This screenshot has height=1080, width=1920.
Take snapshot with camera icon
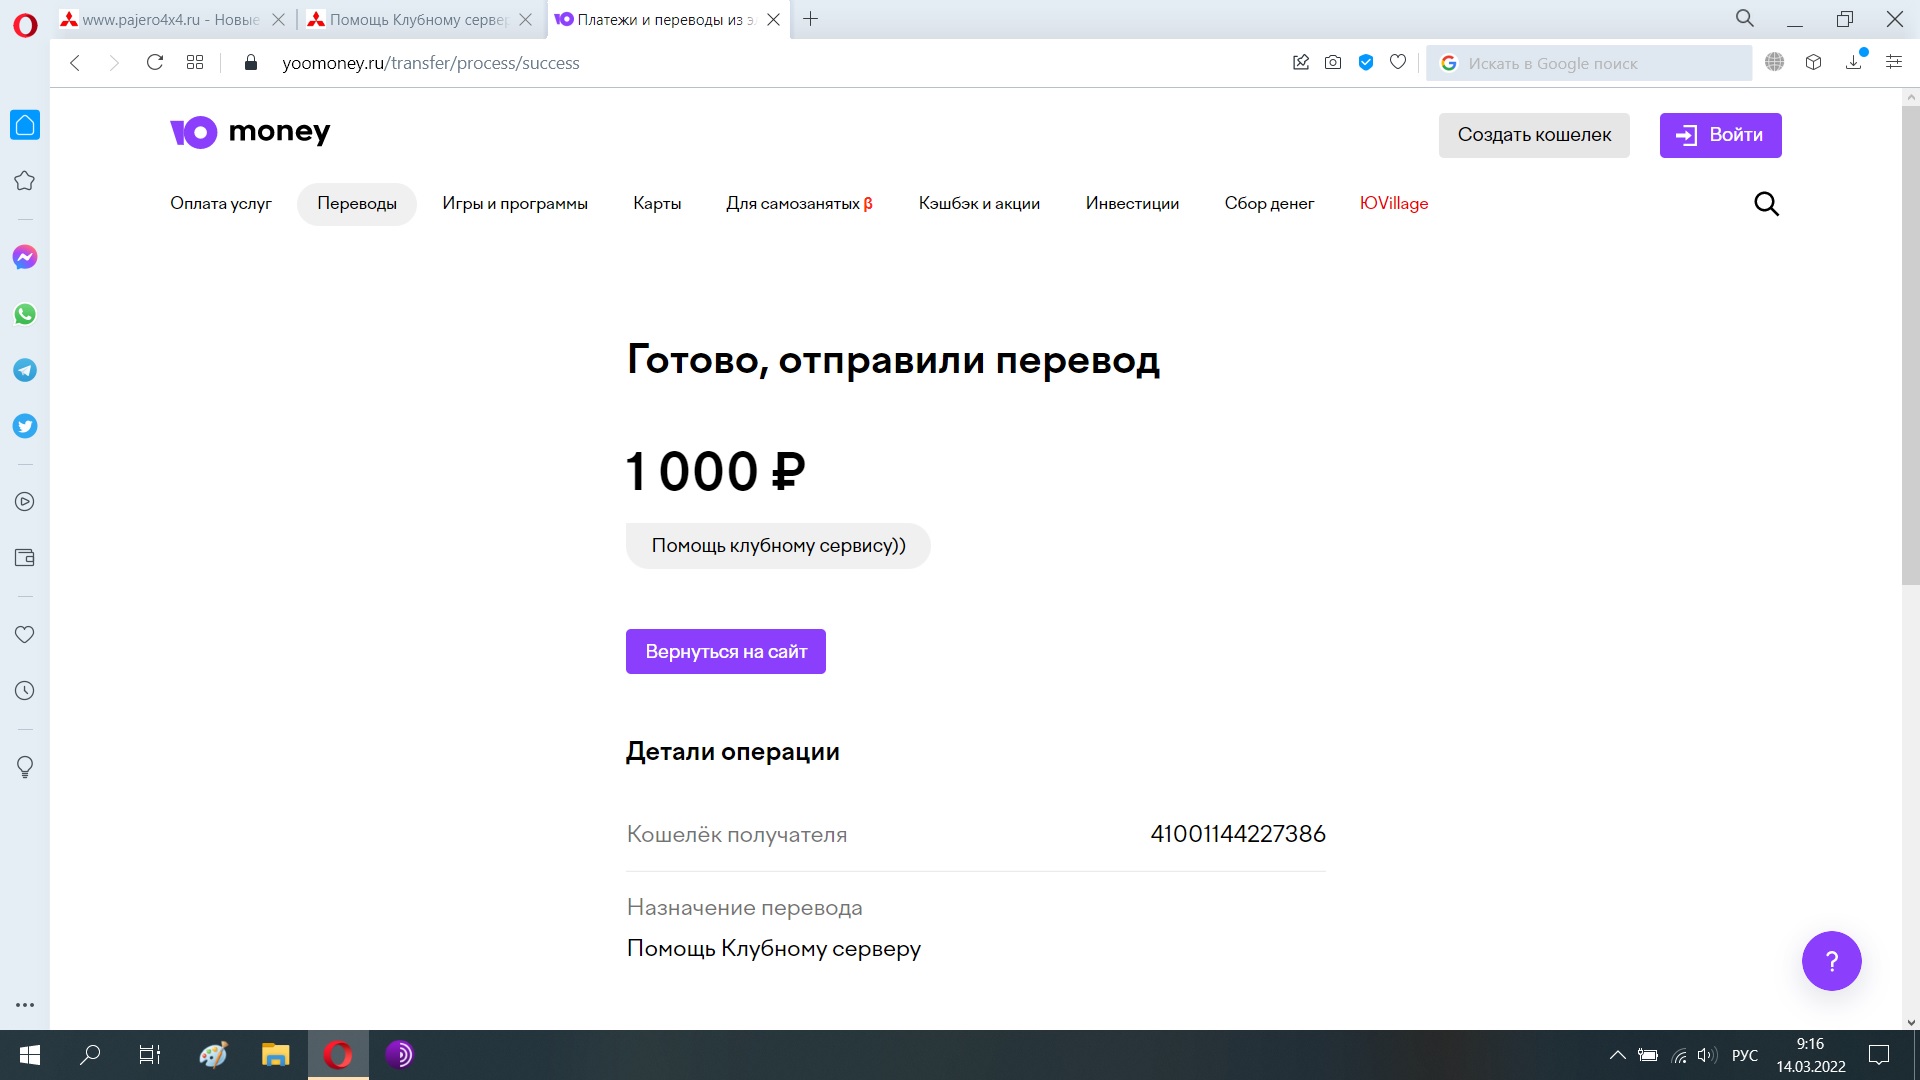point(1333,63)
